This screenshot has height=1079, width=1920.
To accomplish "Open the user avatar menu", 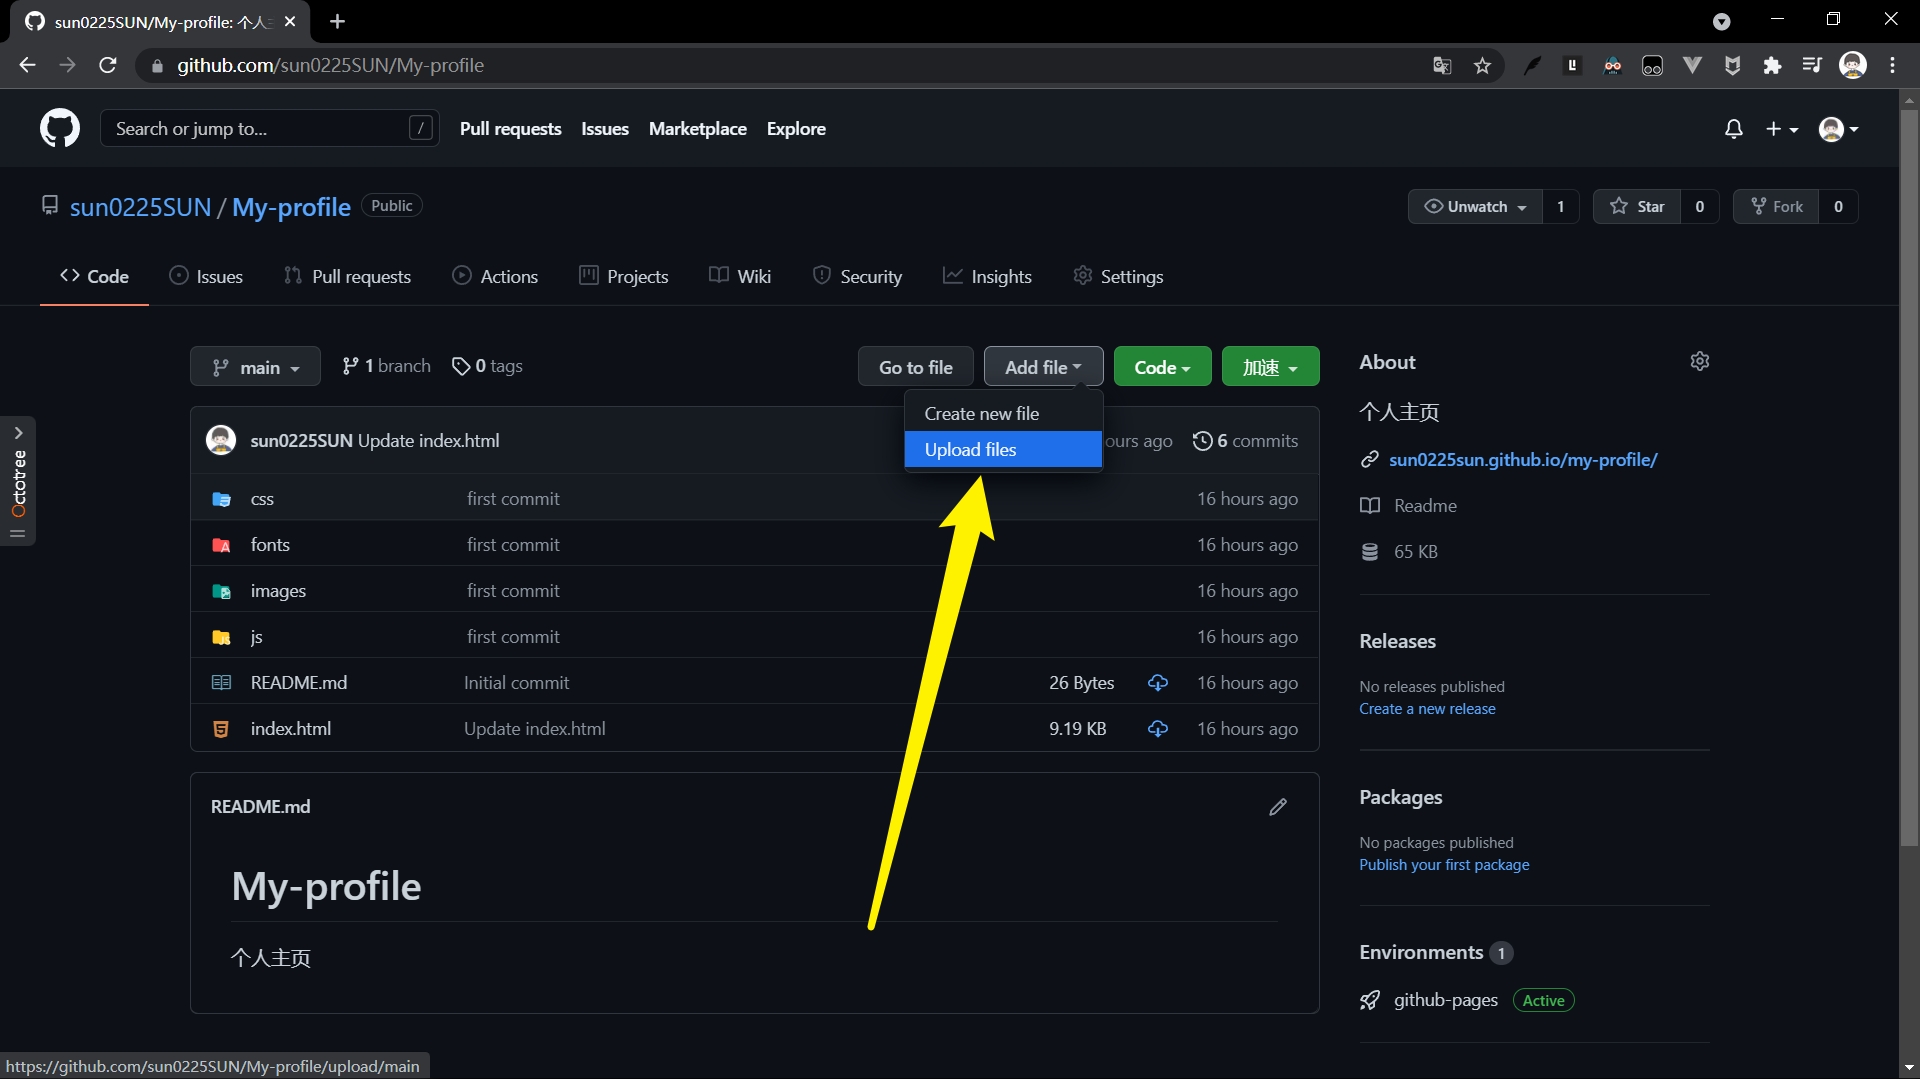I will pos(1839,129).
